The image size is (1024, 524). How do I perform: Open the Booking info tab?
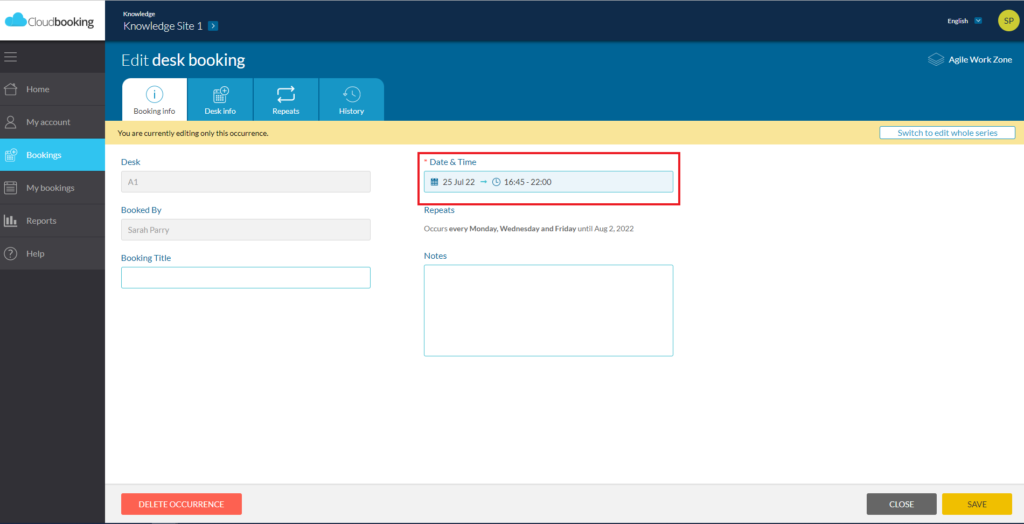(154, 99)
